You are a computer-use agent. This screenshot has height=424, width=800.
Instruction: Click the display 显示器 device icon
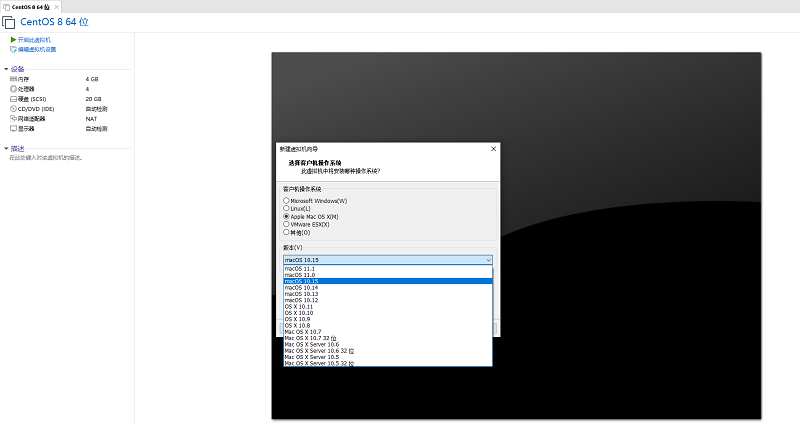(x=13, y=129)
